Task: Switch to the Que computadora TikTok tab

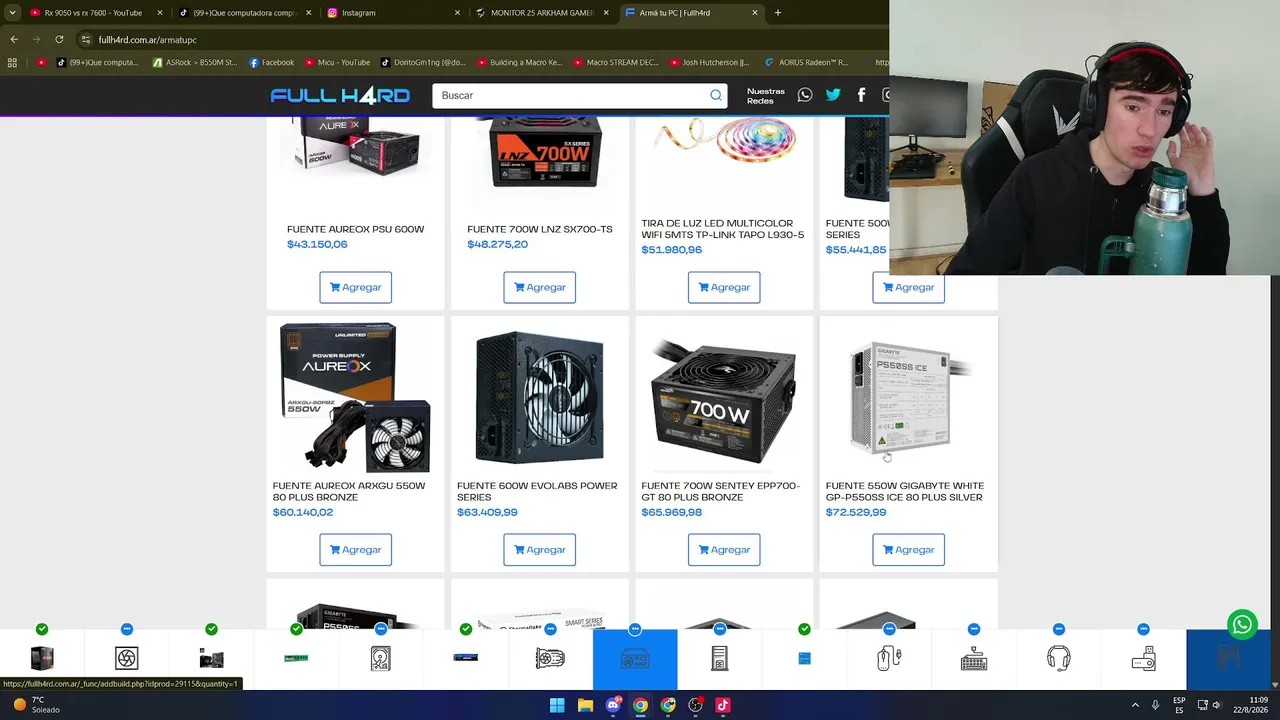Action: tap(243, 13)
